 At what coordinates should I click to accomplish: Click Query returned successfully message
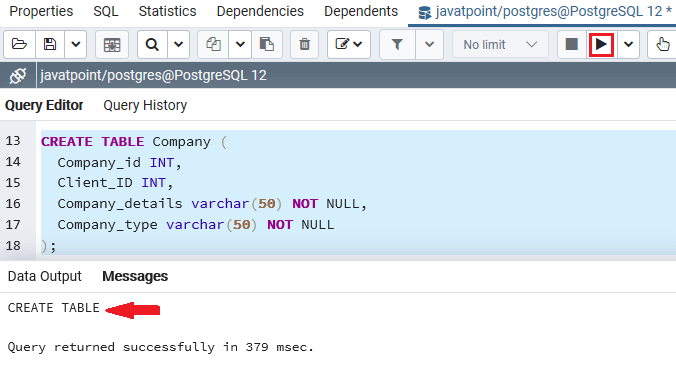point(160,347)
